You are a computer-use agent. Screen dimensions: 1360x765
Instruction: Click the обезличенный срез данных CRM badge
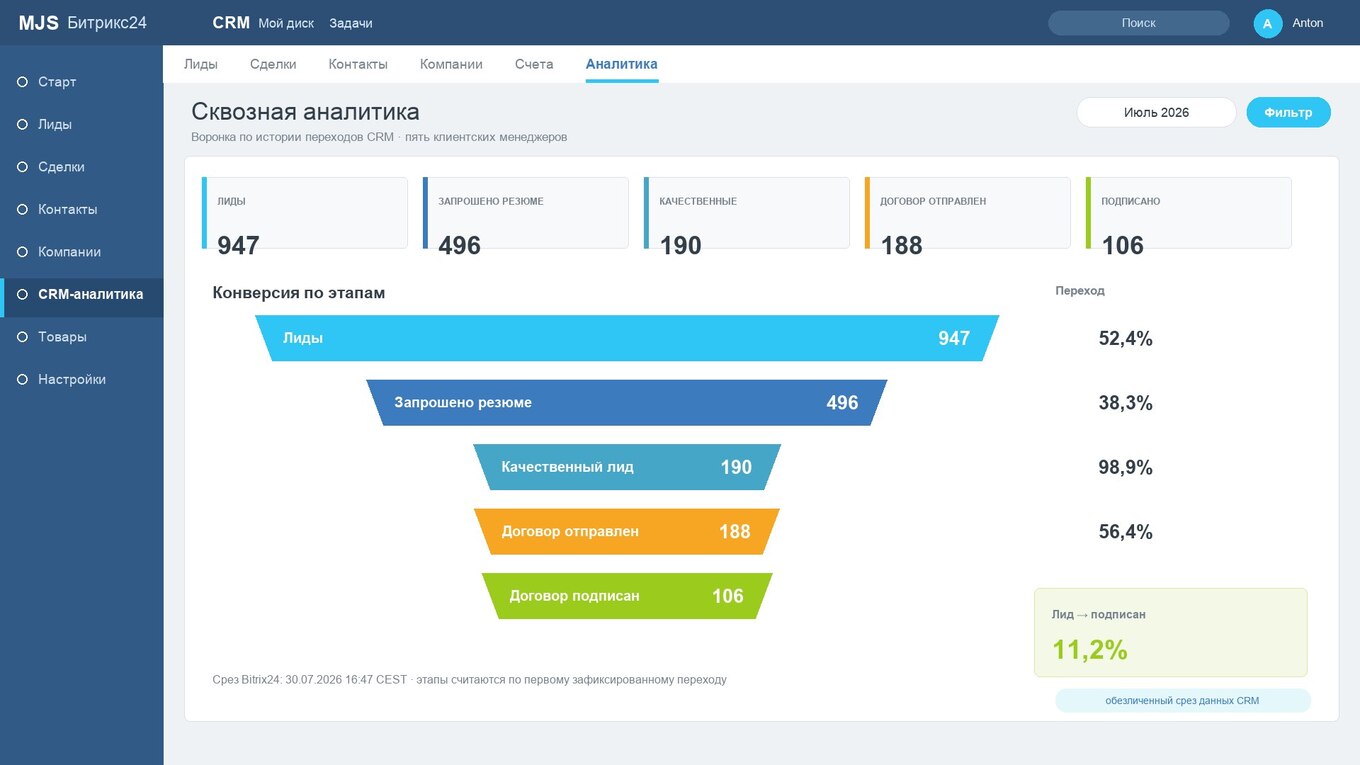point(1183,701)
